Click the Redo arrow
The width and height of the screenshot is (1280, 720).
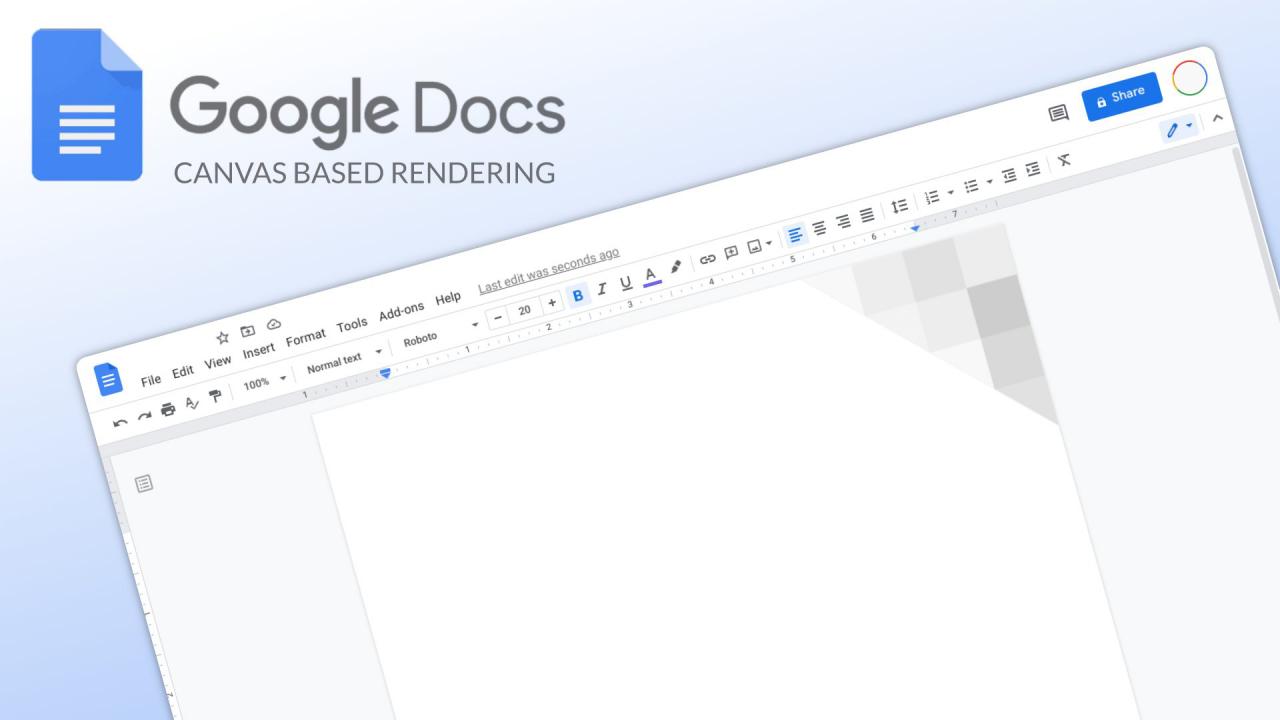144,417
